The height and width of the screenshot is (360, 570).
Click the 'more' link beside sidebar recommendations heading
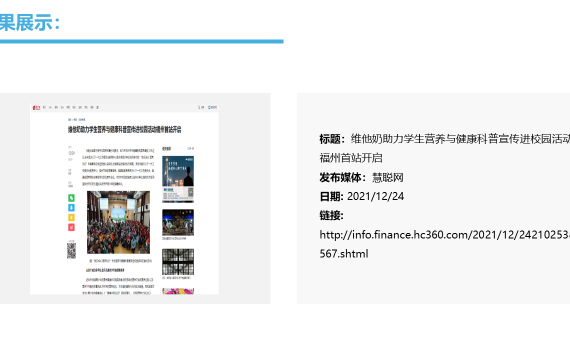[x=190, y=149]
